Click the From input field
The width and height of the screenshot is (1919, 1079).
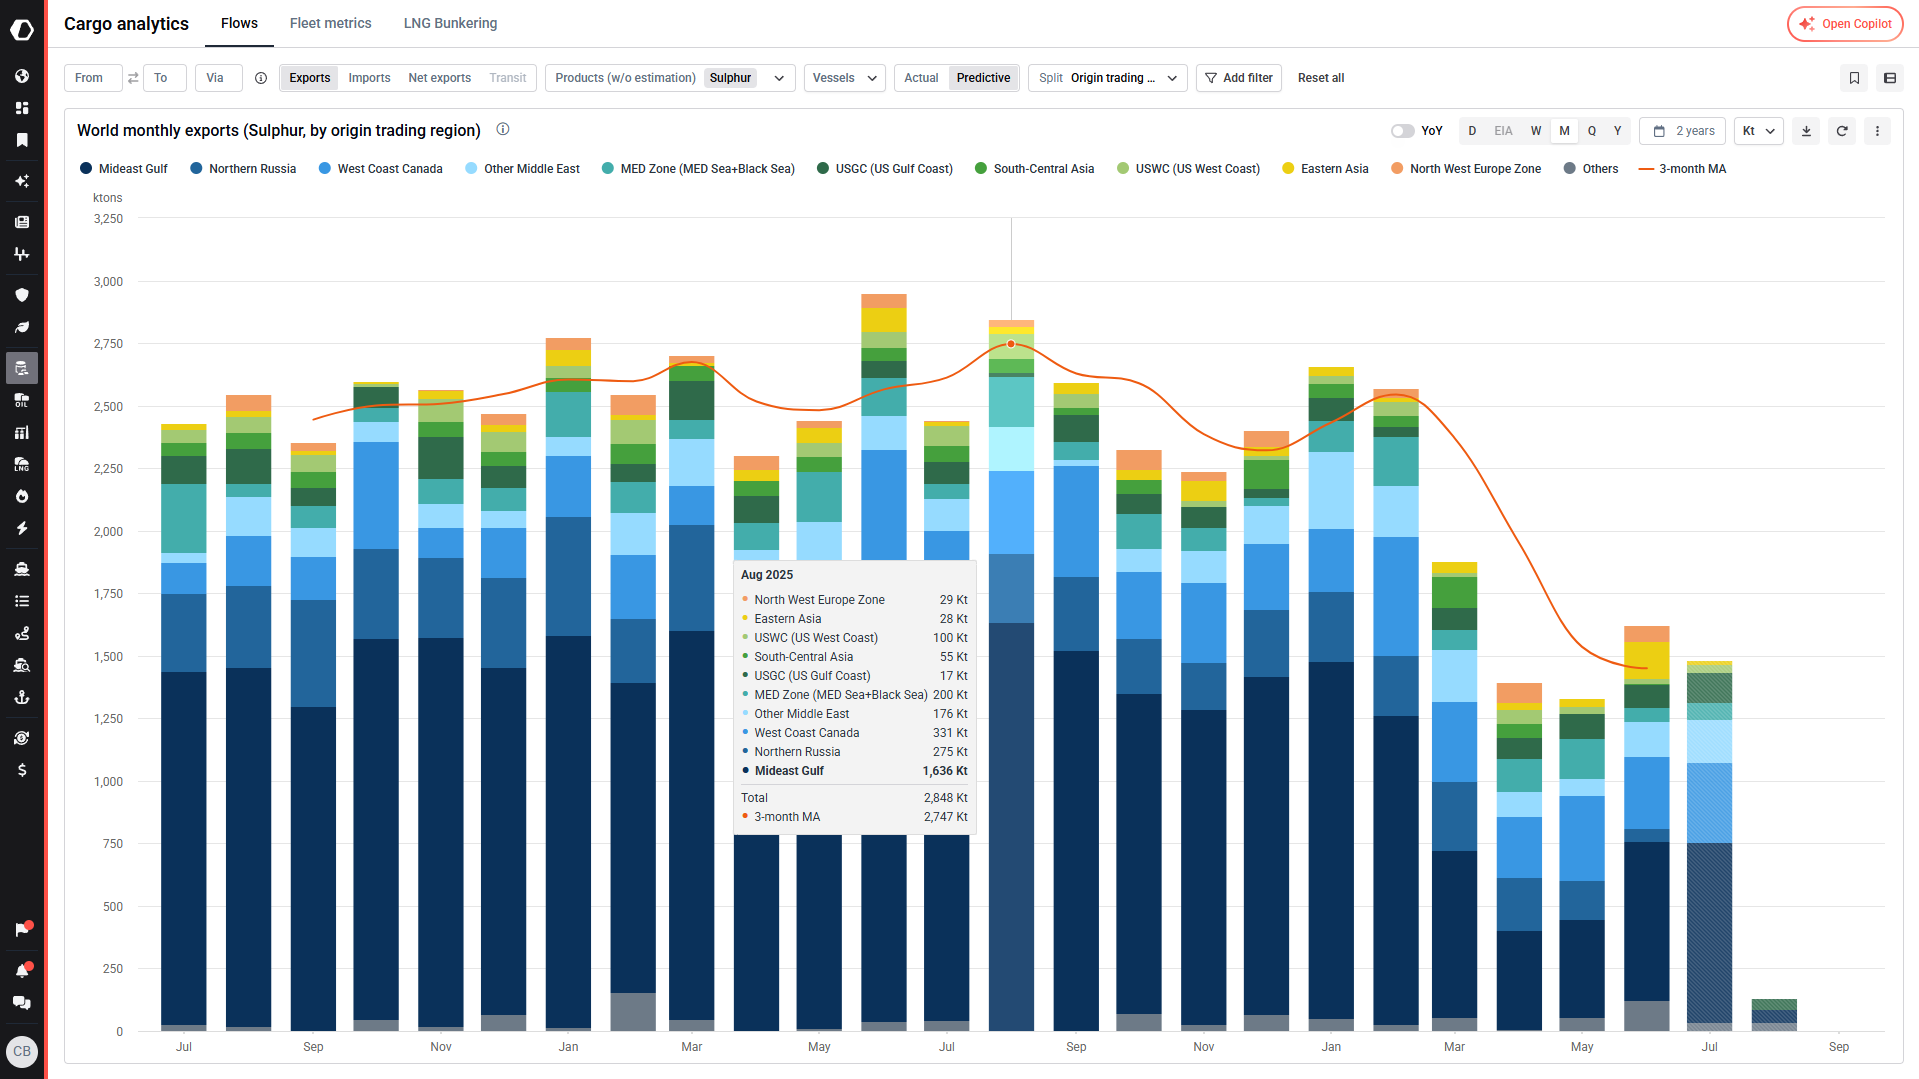(93, 78)
